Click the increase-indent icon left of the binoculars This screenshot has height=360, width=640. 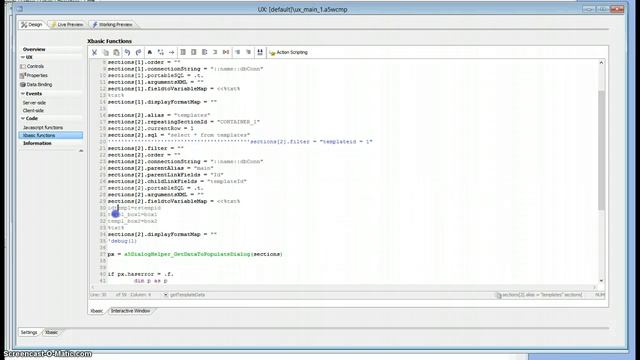point(249,52)
